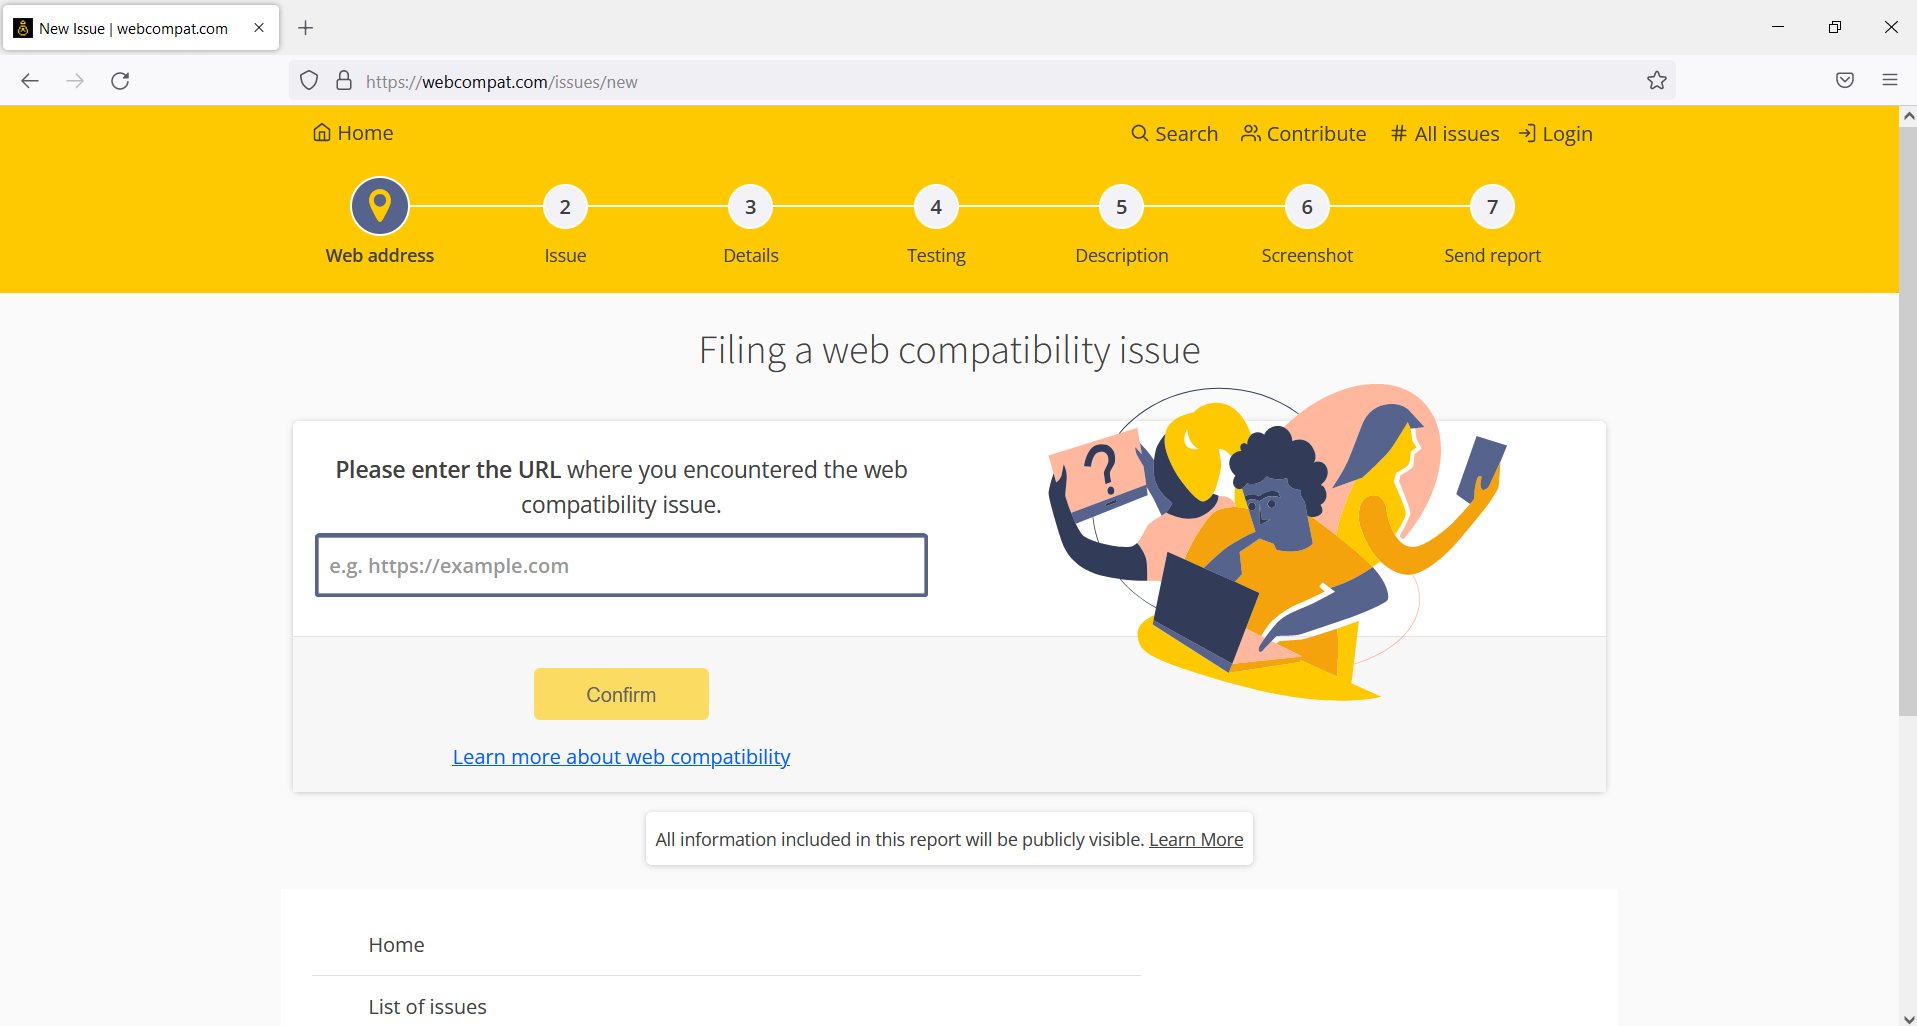This screenshot has height=1026, width=1917.
Task: Bookmark this page with the star icon
Action: point(1657,81)
